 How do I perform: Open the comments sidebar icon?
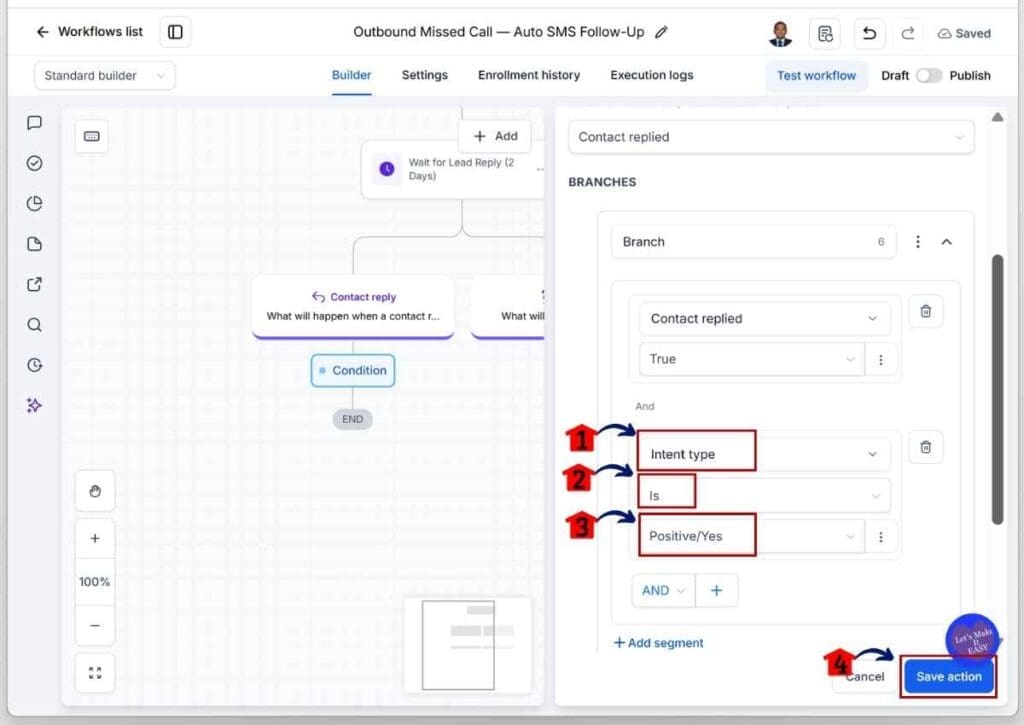pos(35,123)
